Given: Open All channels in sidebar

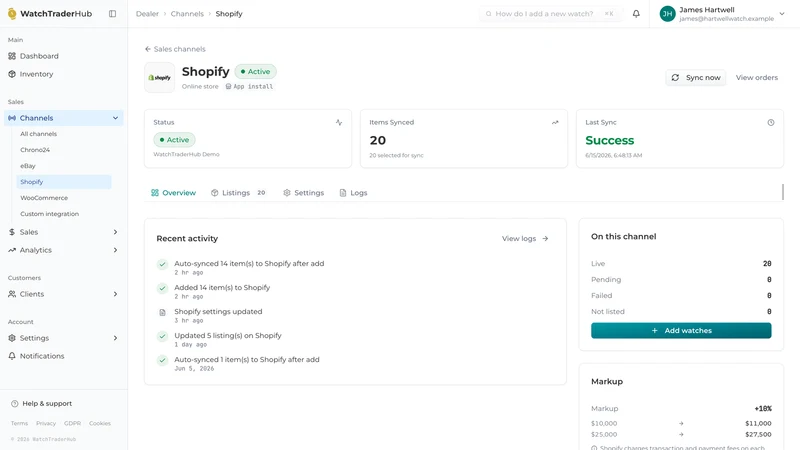Looking at the screenshot, I should pyautogui.click(x=39, y=134).
